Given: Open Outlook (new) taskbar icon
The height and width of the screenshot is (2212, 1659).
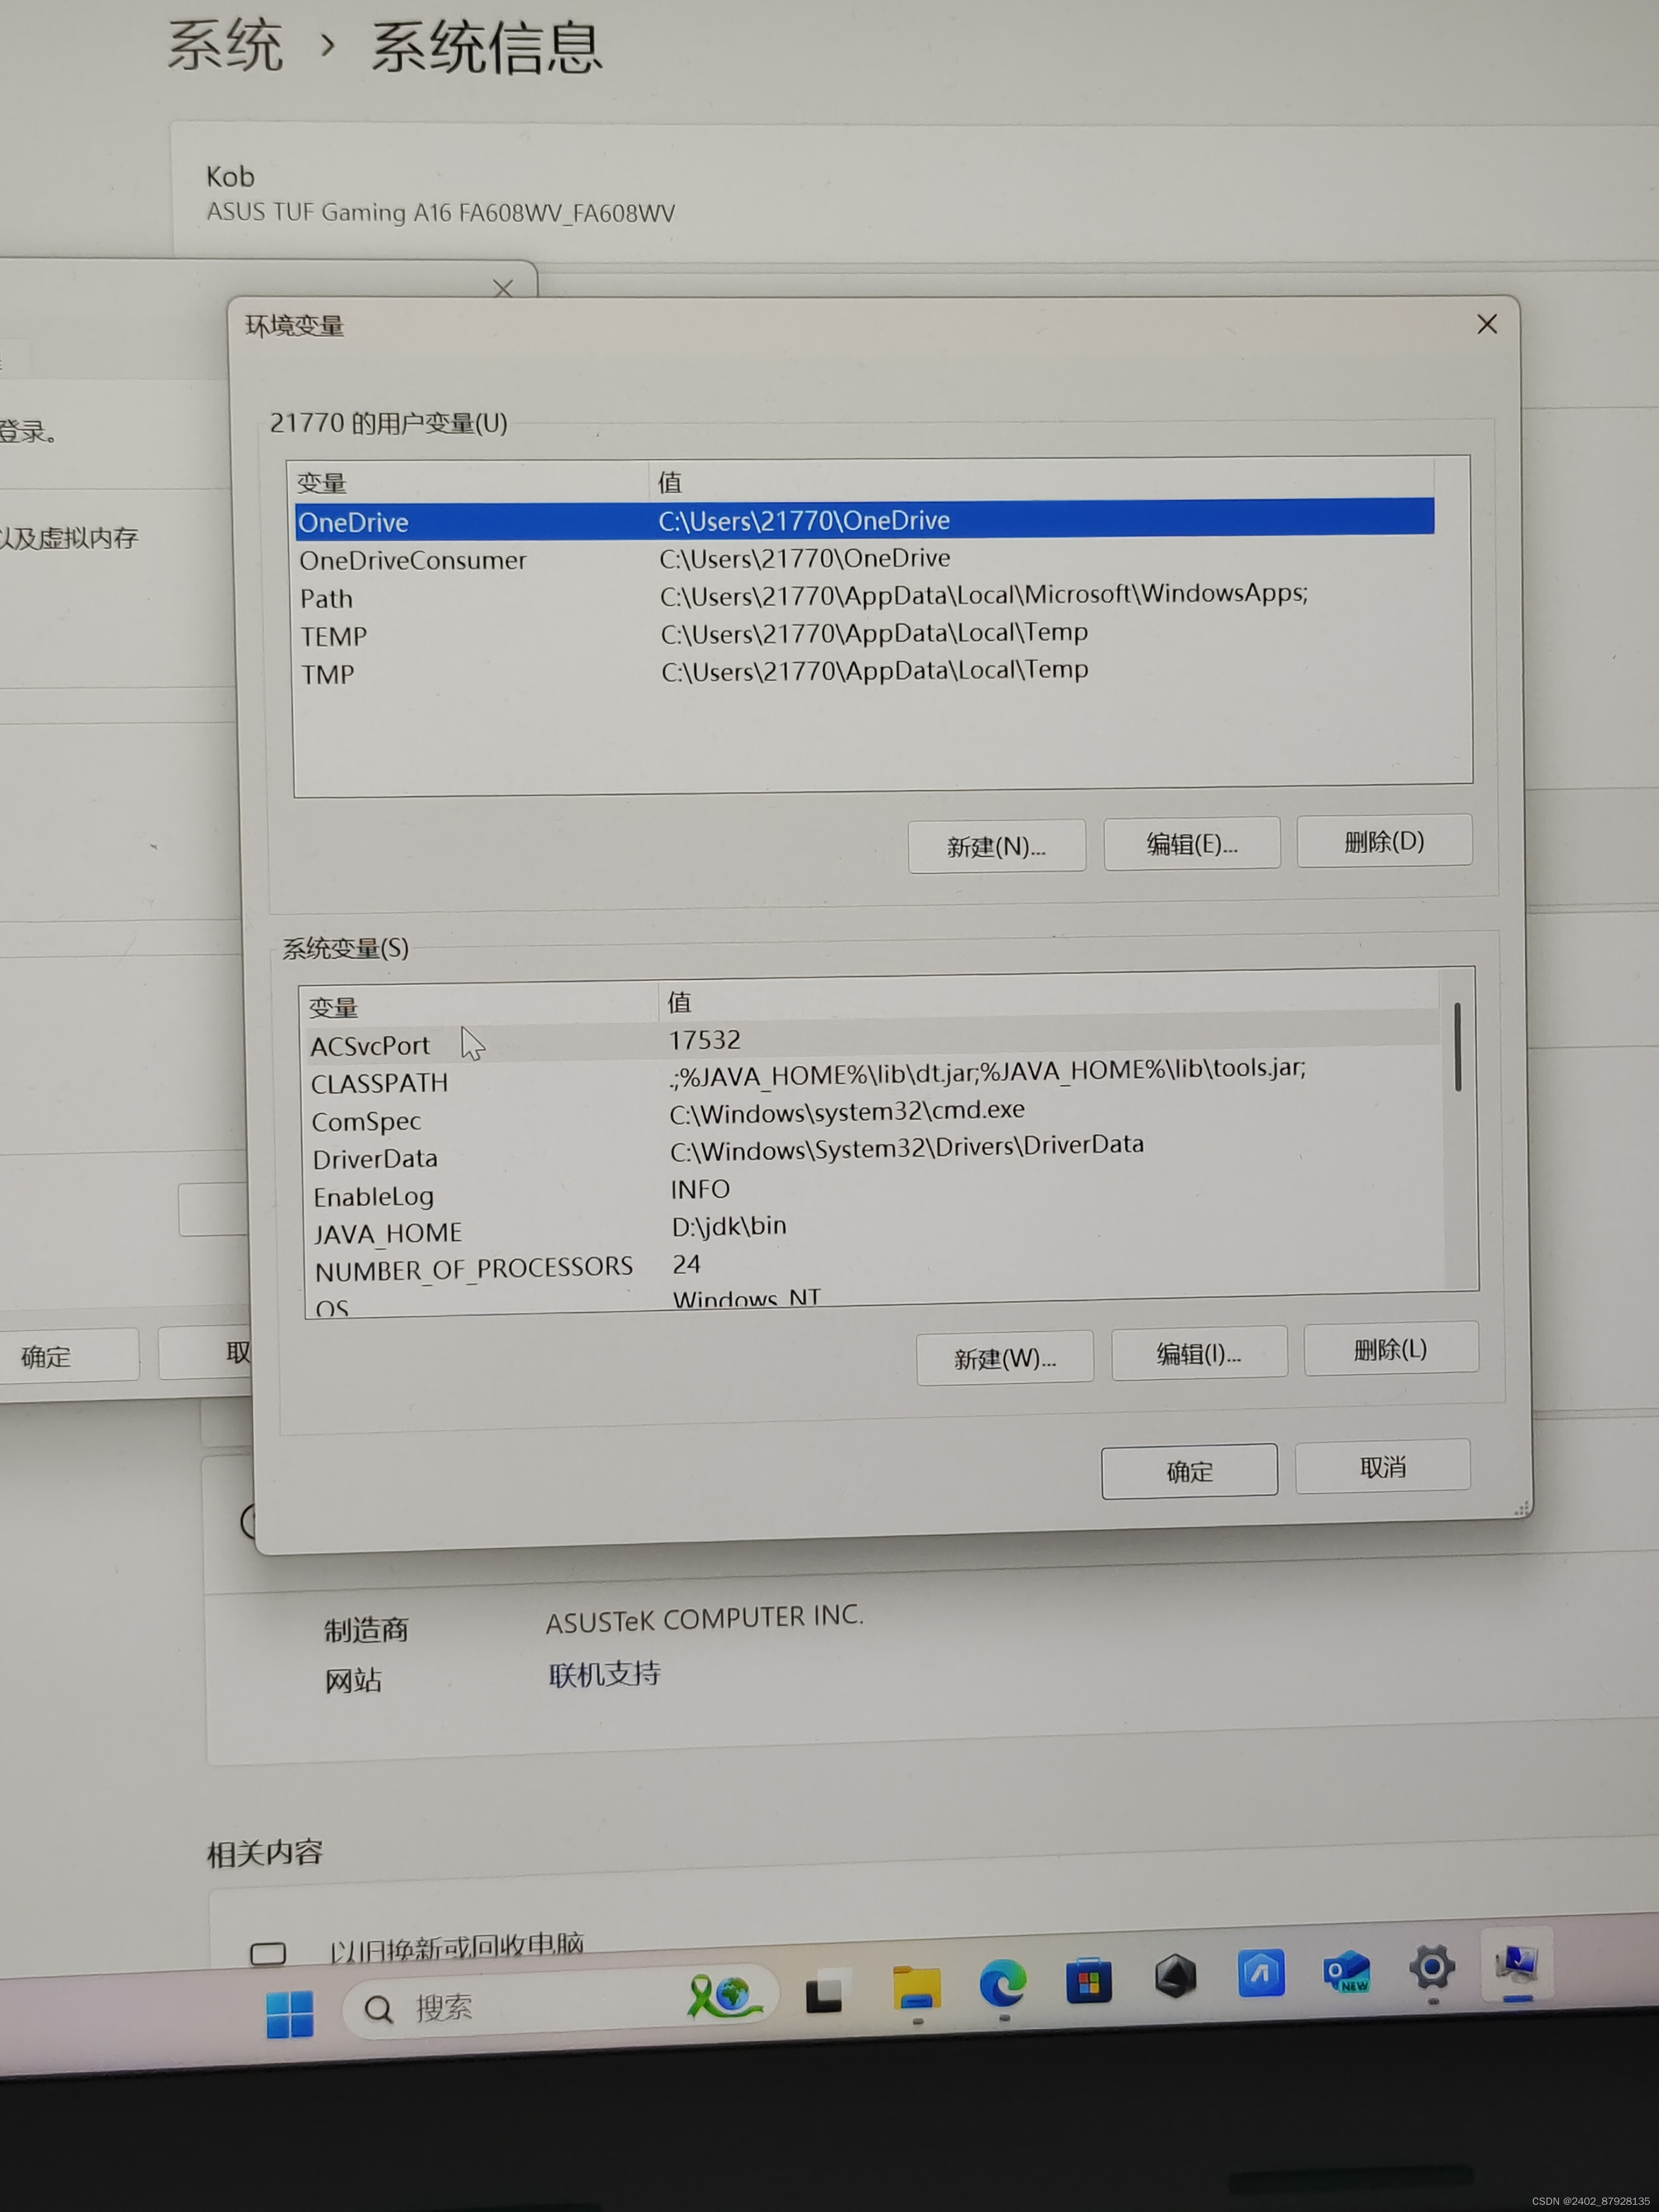Looking at the screenshot, I should 1346,1972.
